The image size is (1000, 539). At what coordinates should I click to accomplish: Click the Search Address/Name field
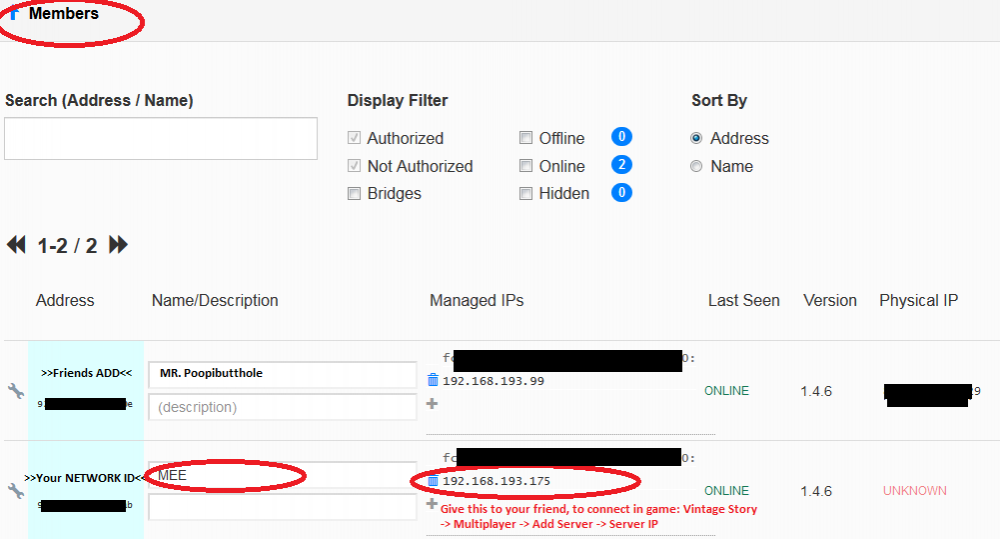(161, 139)
